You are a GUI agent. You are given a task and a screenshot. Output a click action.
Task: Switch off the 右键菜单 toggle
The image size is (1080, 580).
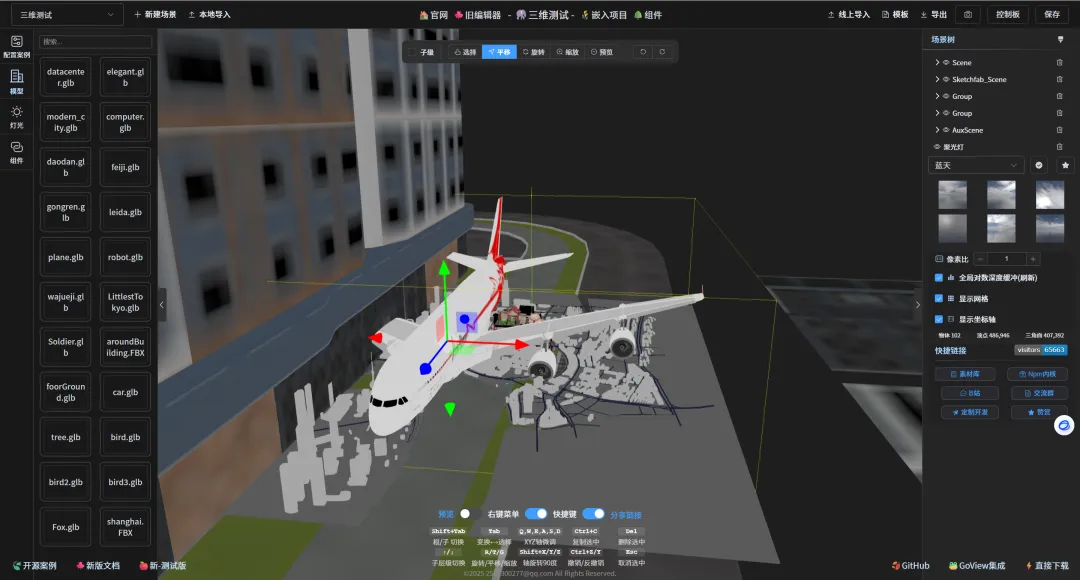536,514
